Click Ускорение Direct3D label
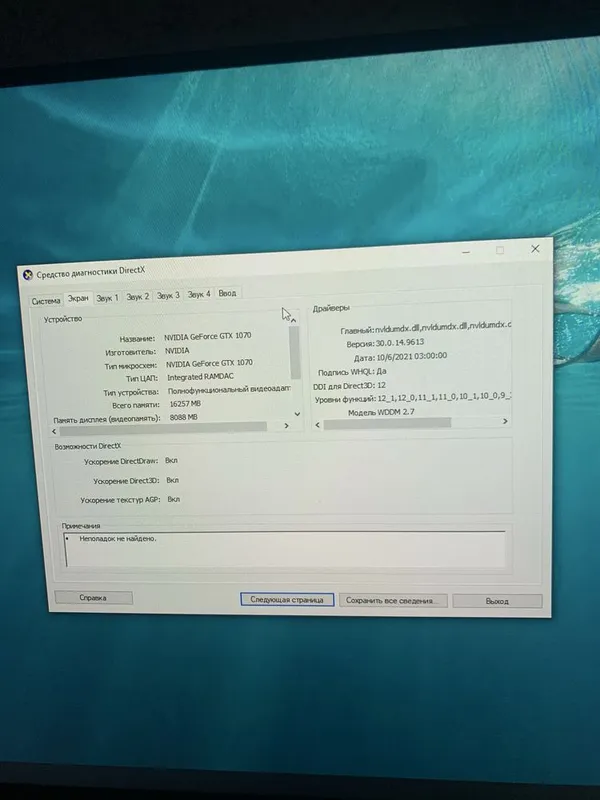 pos(127,481)
